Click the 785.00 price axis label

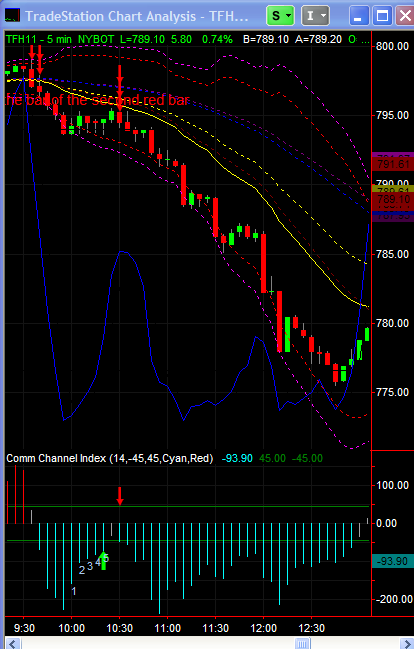[392, 254]
